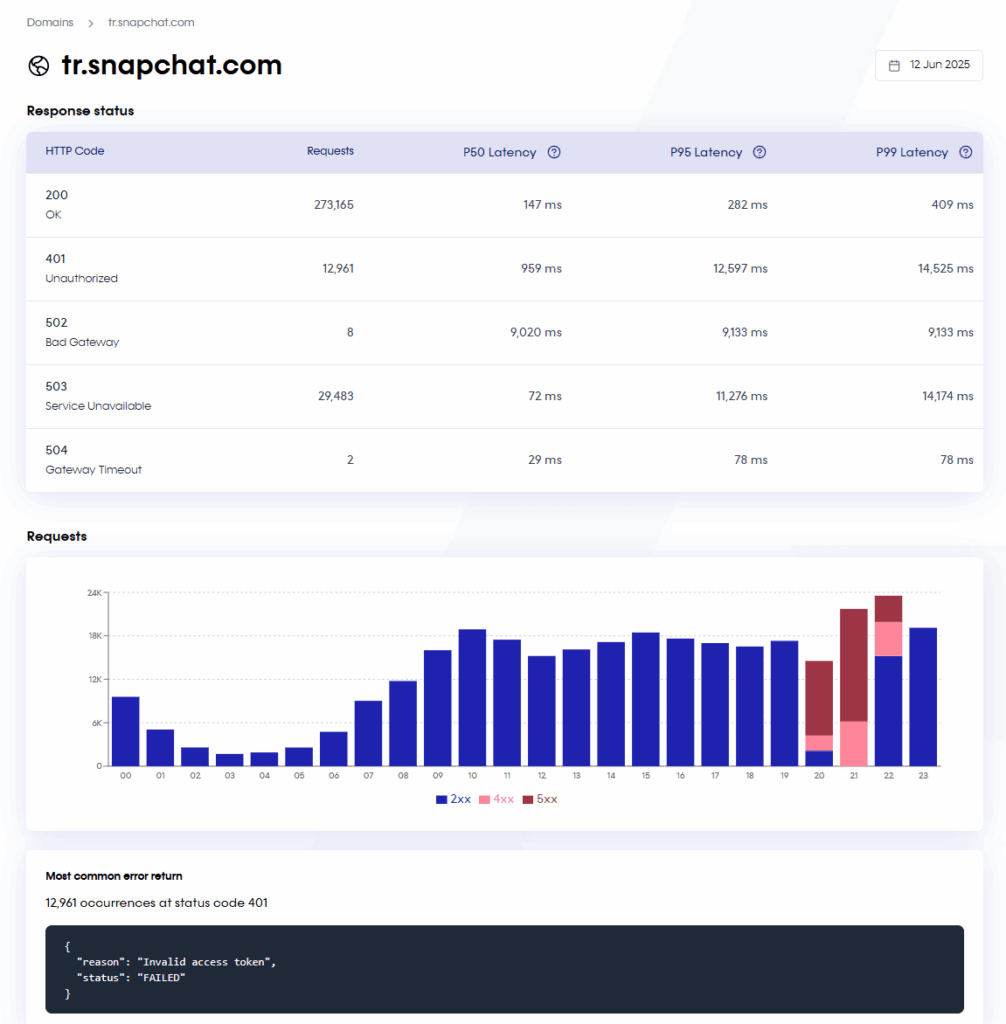Image resolution: width=1006 pixels, height=1024 pixels.
Task: Click the 4xx segment of hour 21 bar
Action: 854,744
